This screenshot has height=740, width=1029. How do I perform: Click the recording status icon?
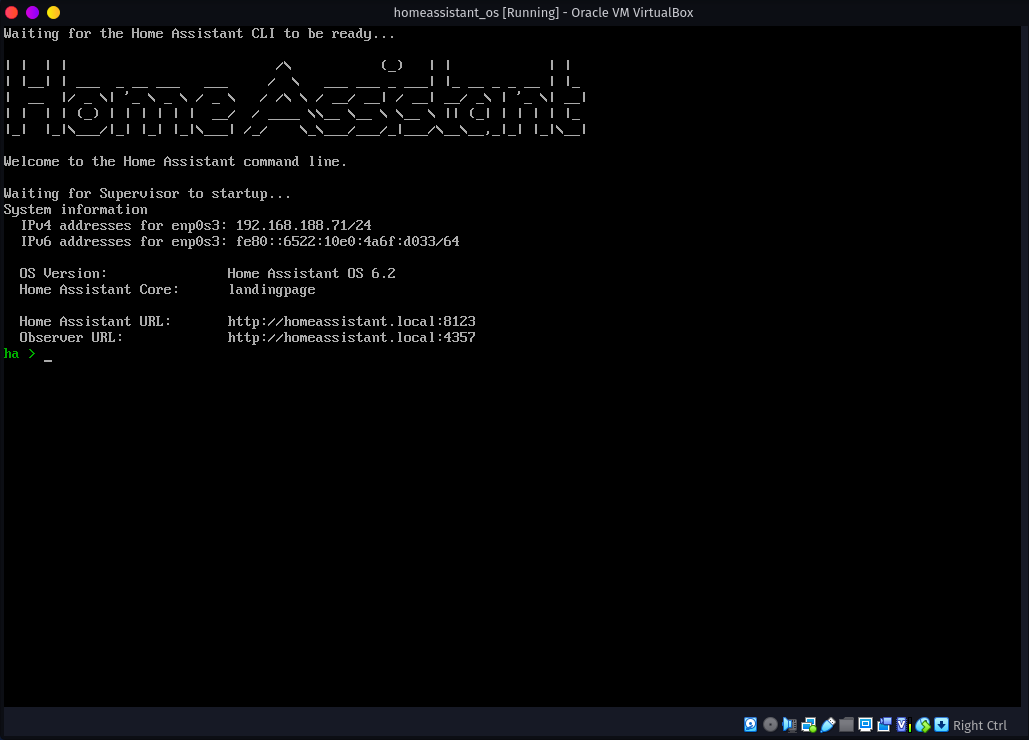(885, 725)
